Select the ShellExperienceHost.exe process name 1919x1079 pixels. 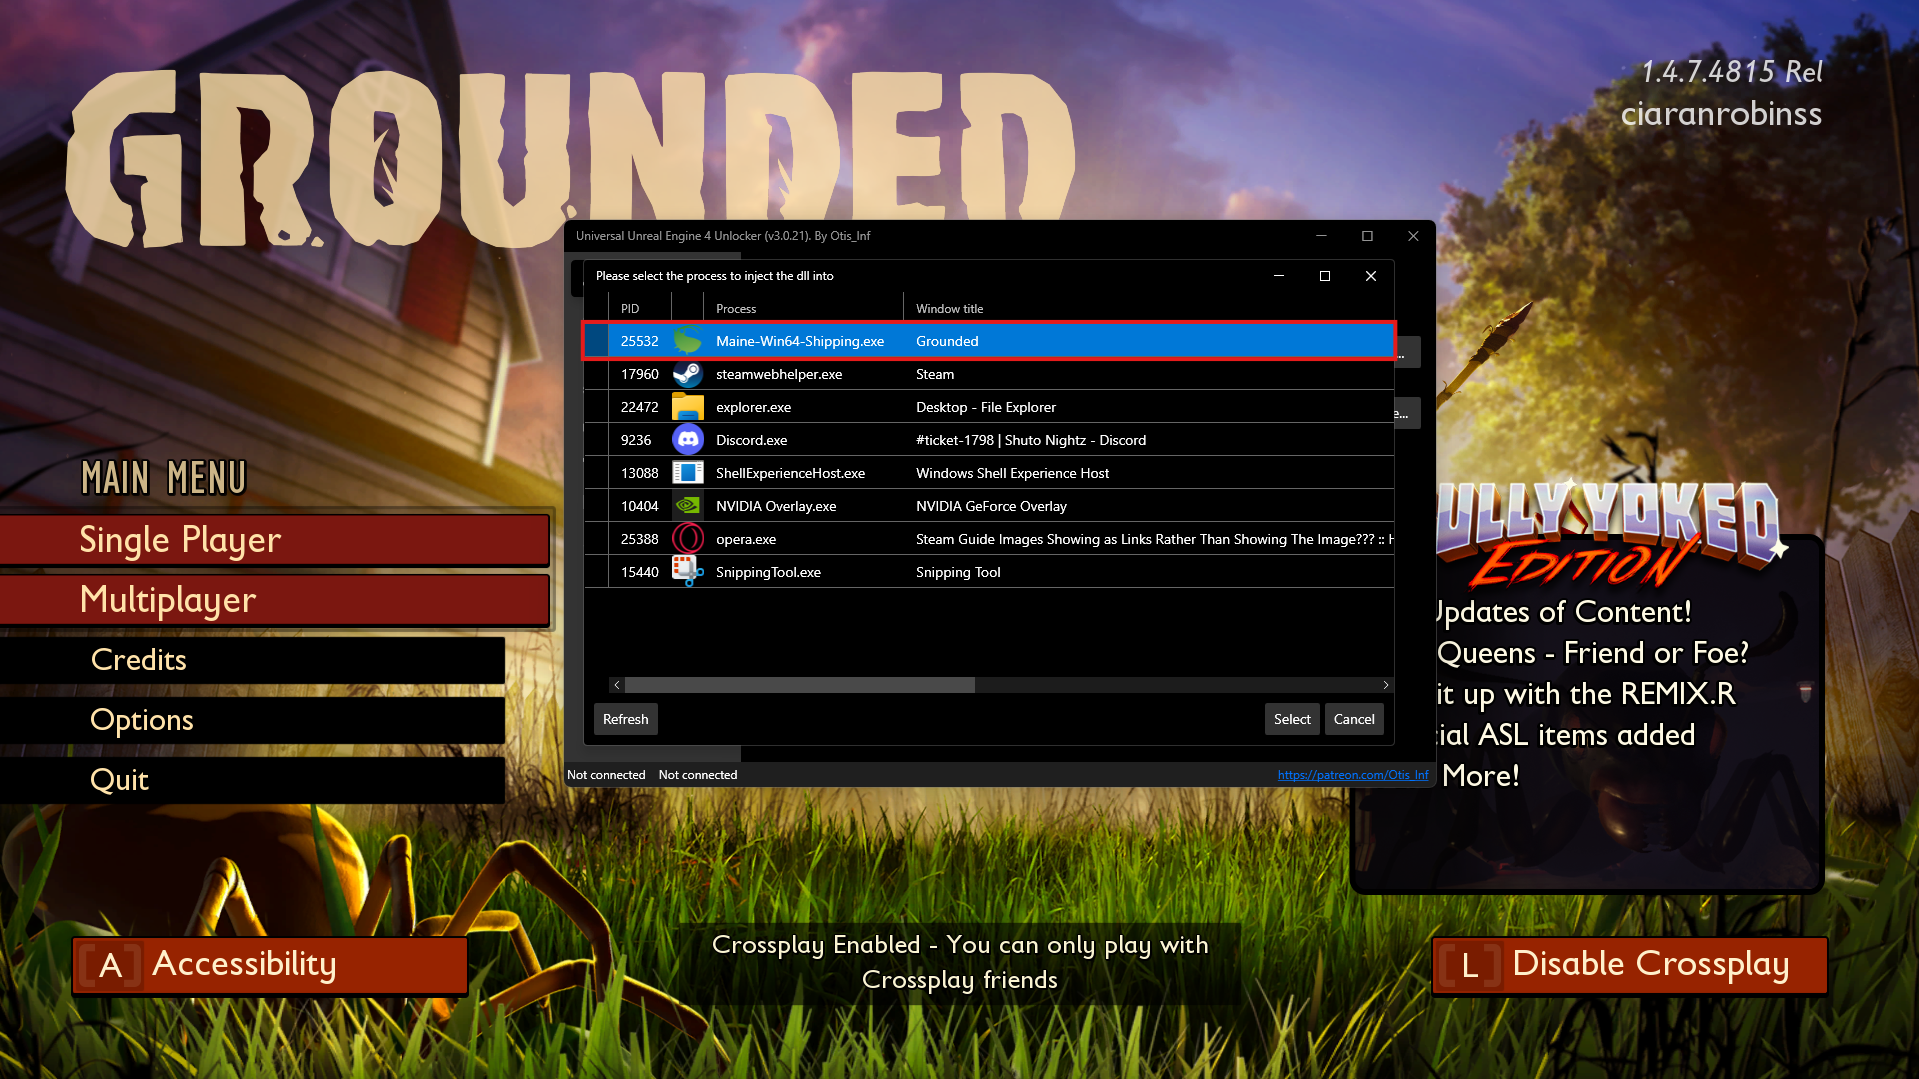[x=791, y=473]
